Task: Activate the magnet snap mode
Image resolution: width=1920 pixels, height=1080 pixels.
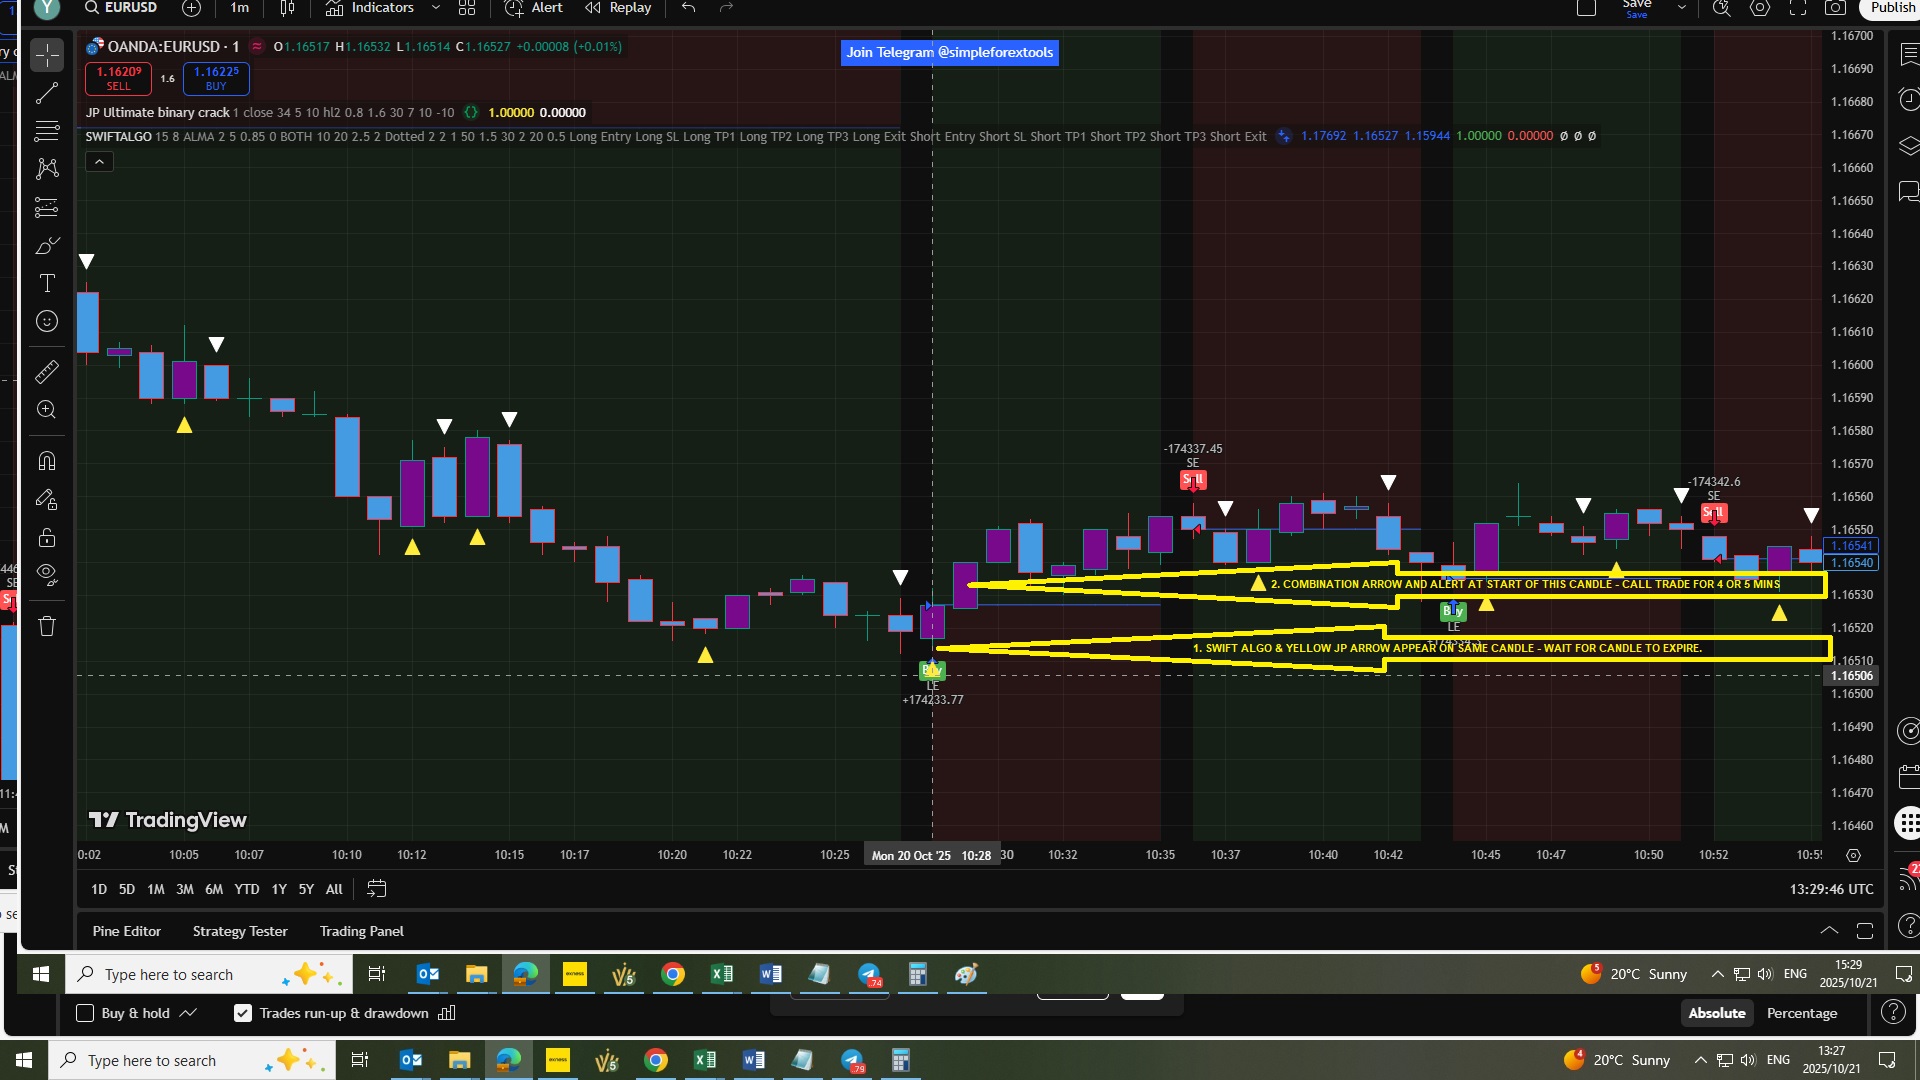Action: point(47,461)
